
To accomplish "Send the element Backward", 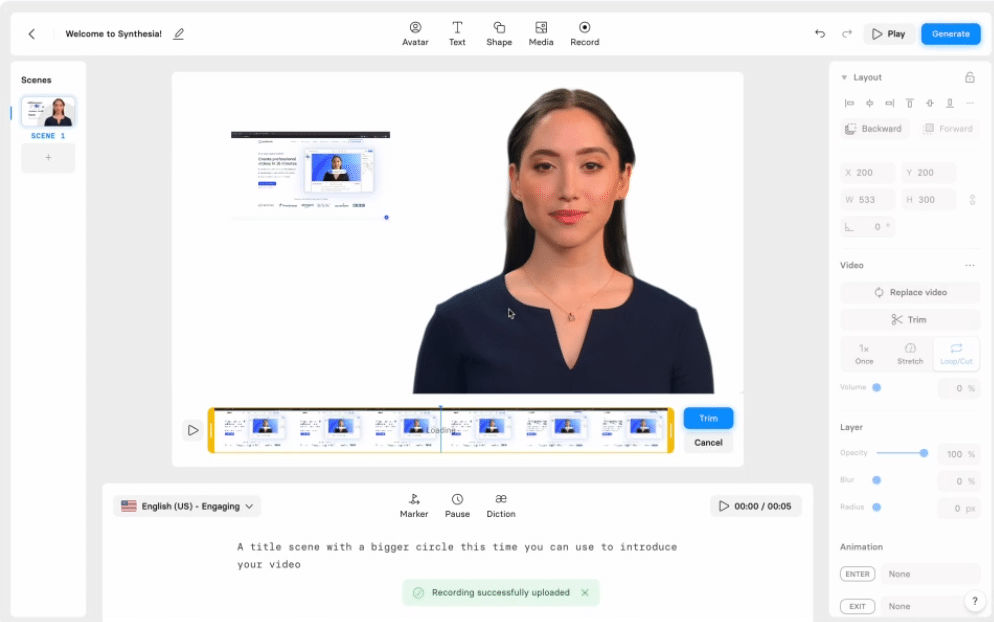I will [874, 129].
